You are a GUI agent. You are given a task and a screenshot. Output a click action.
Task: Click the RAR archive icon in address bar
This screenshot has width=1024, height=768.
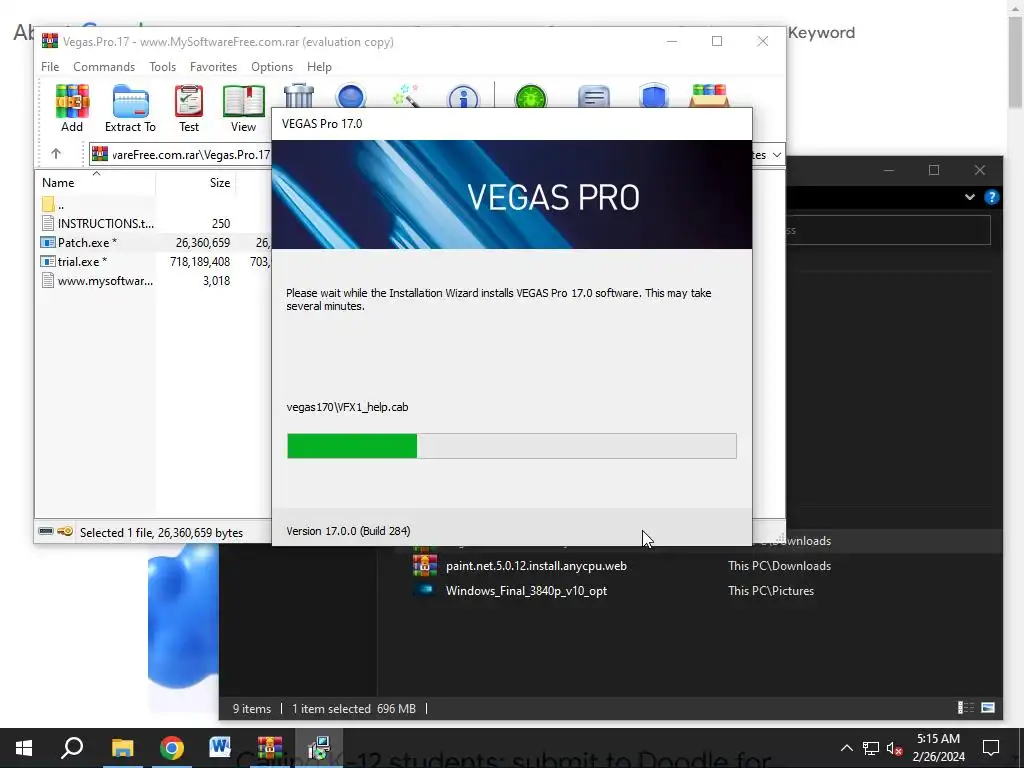click(x=100, y=154)
